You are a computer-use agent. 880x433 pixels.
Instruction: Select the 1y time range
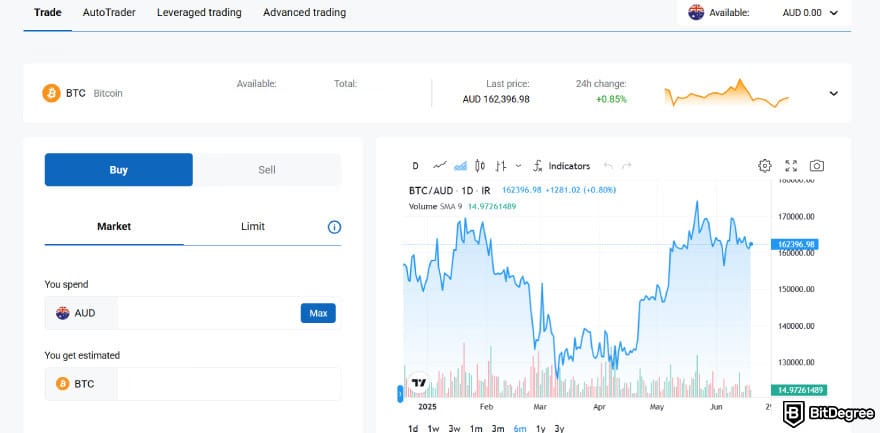pyautogui.click(x=540, y=429)
